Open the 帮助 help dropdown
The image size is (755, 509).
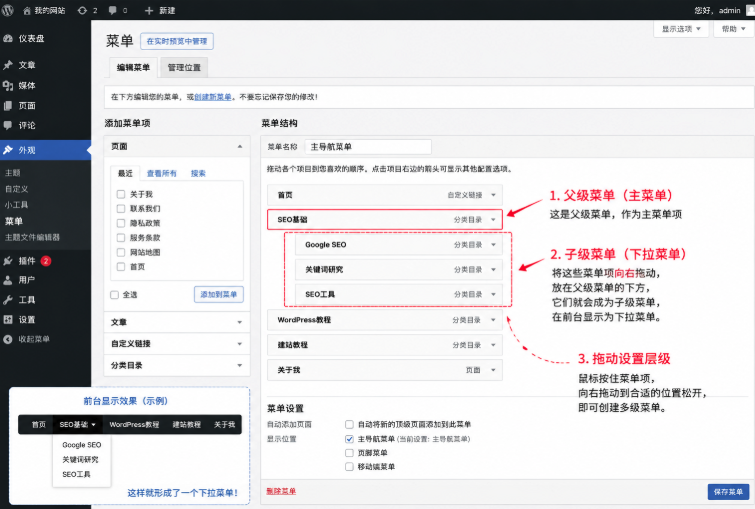coord(734,29)
